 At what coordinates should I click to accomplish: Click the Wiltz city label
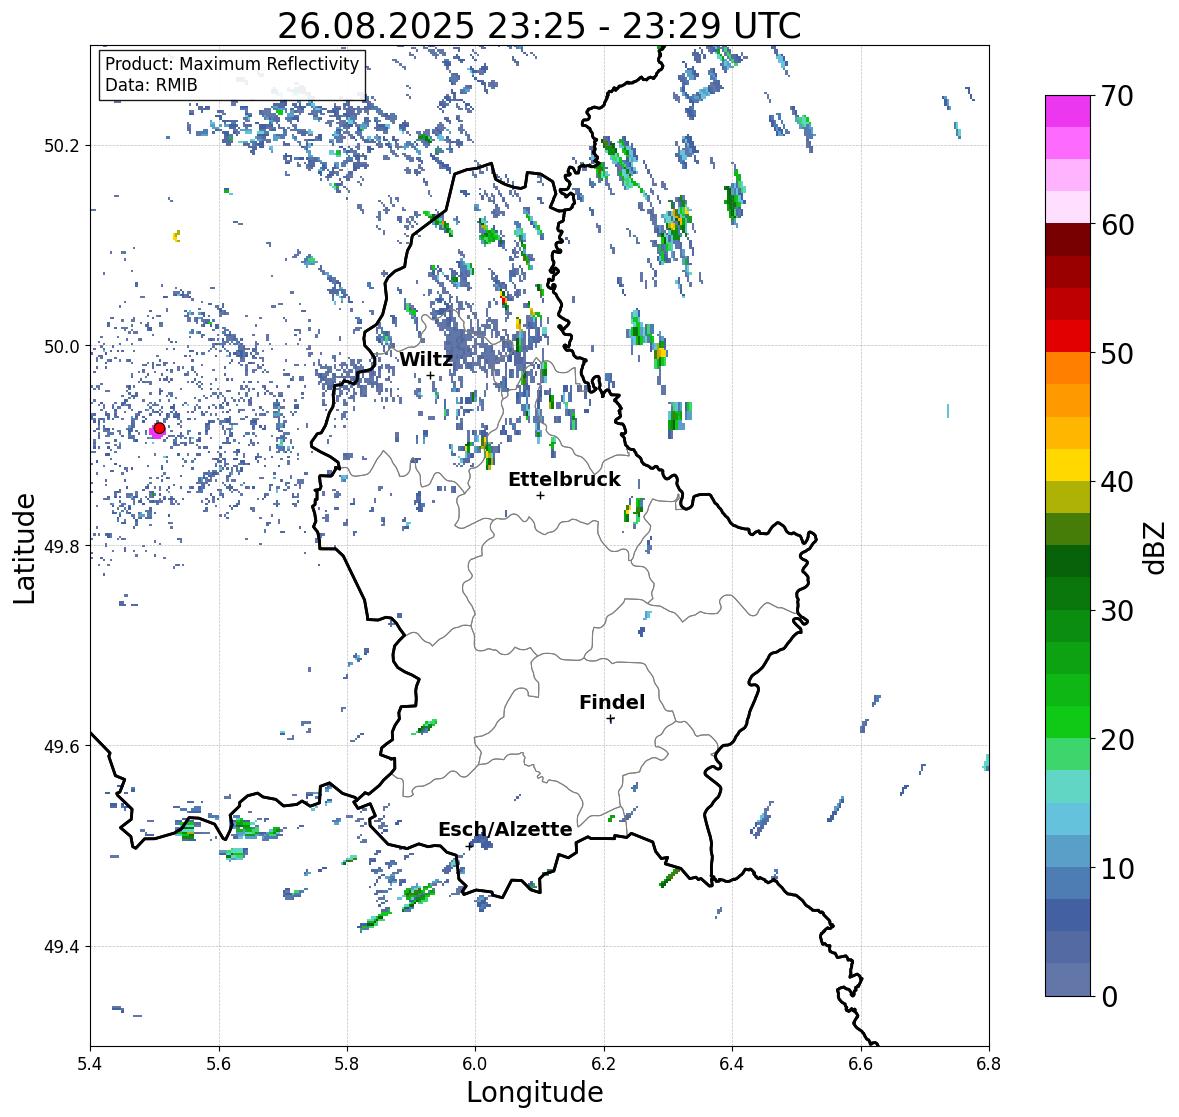(426, 359)
